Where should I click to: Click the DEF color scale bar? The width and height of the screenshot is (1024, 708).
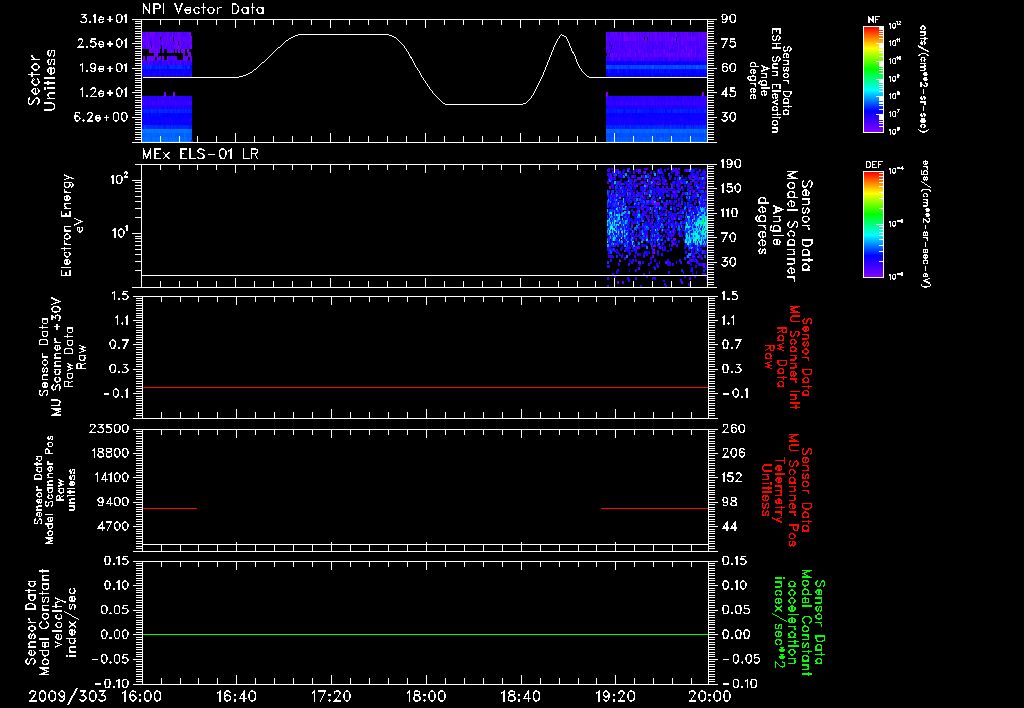point(873,224)
